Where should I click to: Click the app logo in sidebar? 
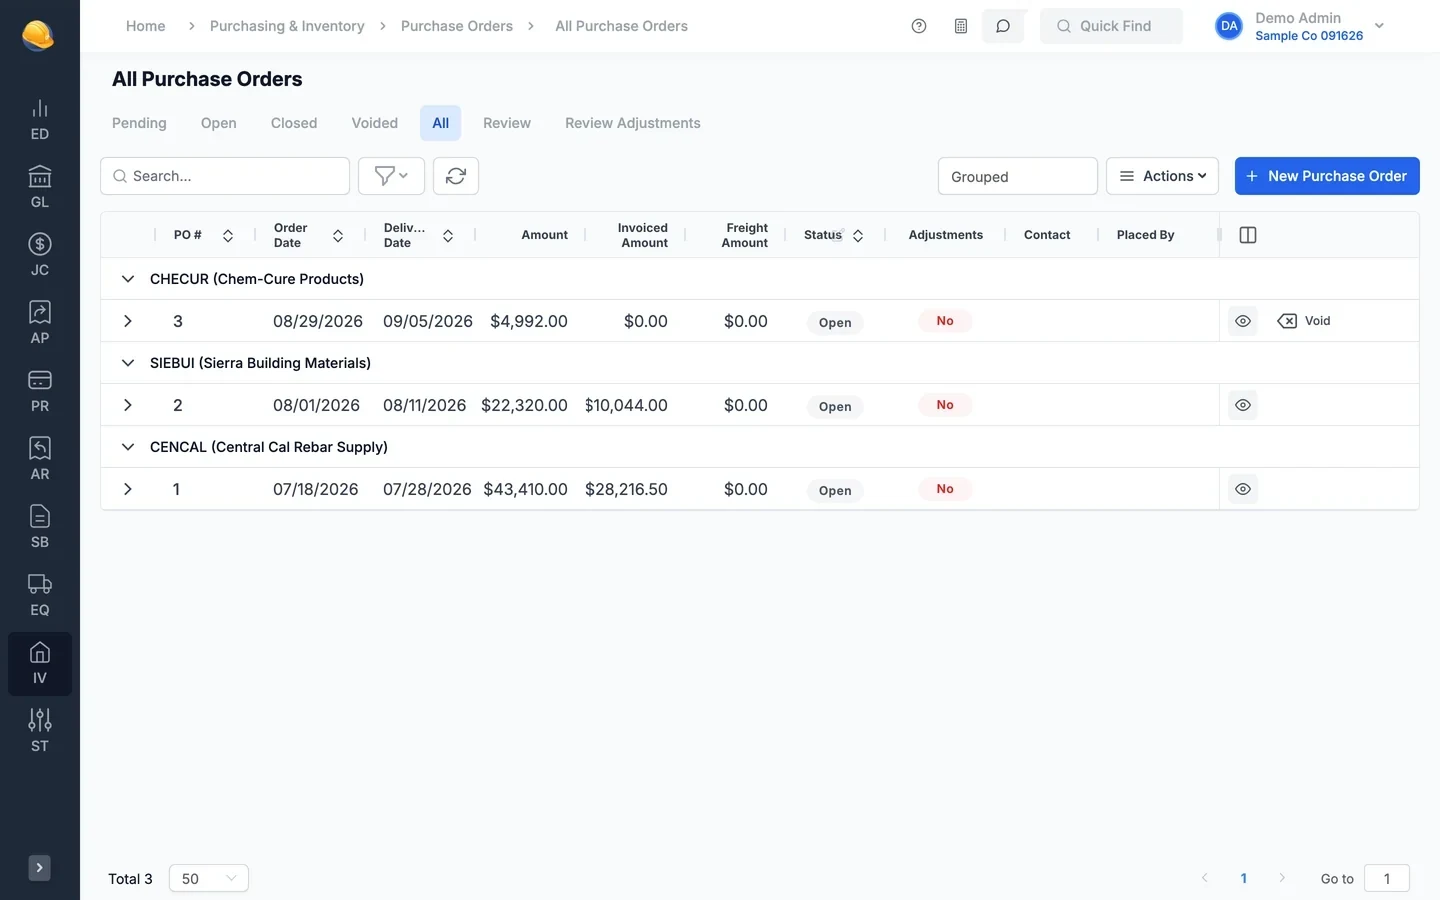point(38,35)
